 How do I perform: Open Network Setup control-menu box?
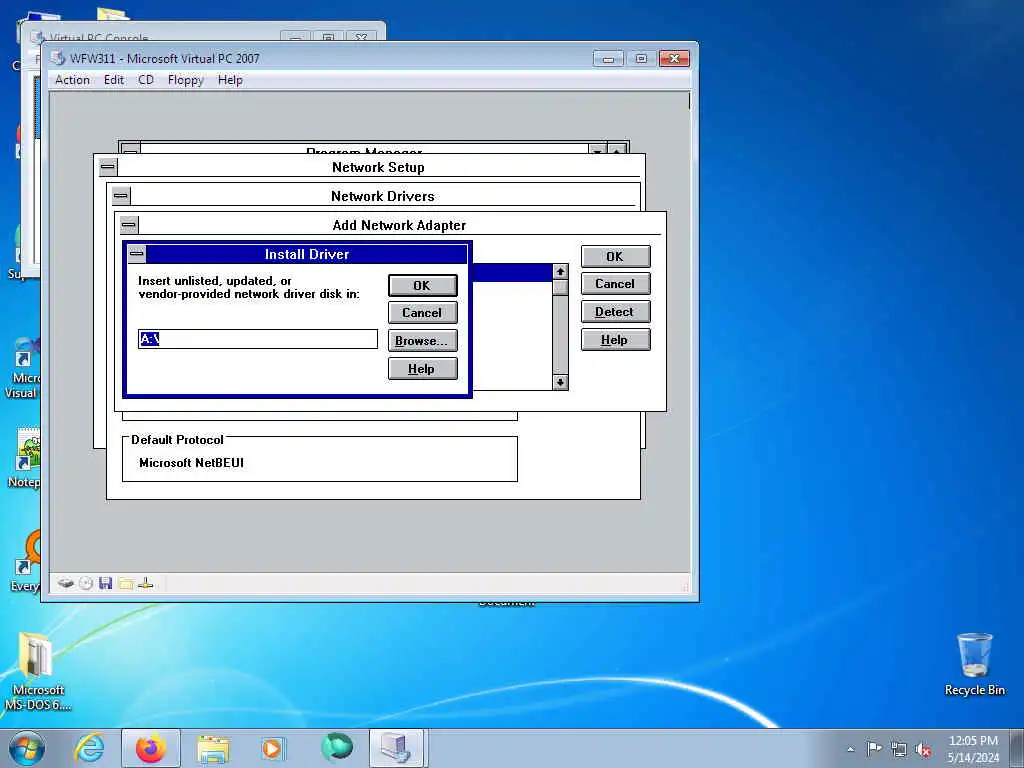click(x=108, y=167)
